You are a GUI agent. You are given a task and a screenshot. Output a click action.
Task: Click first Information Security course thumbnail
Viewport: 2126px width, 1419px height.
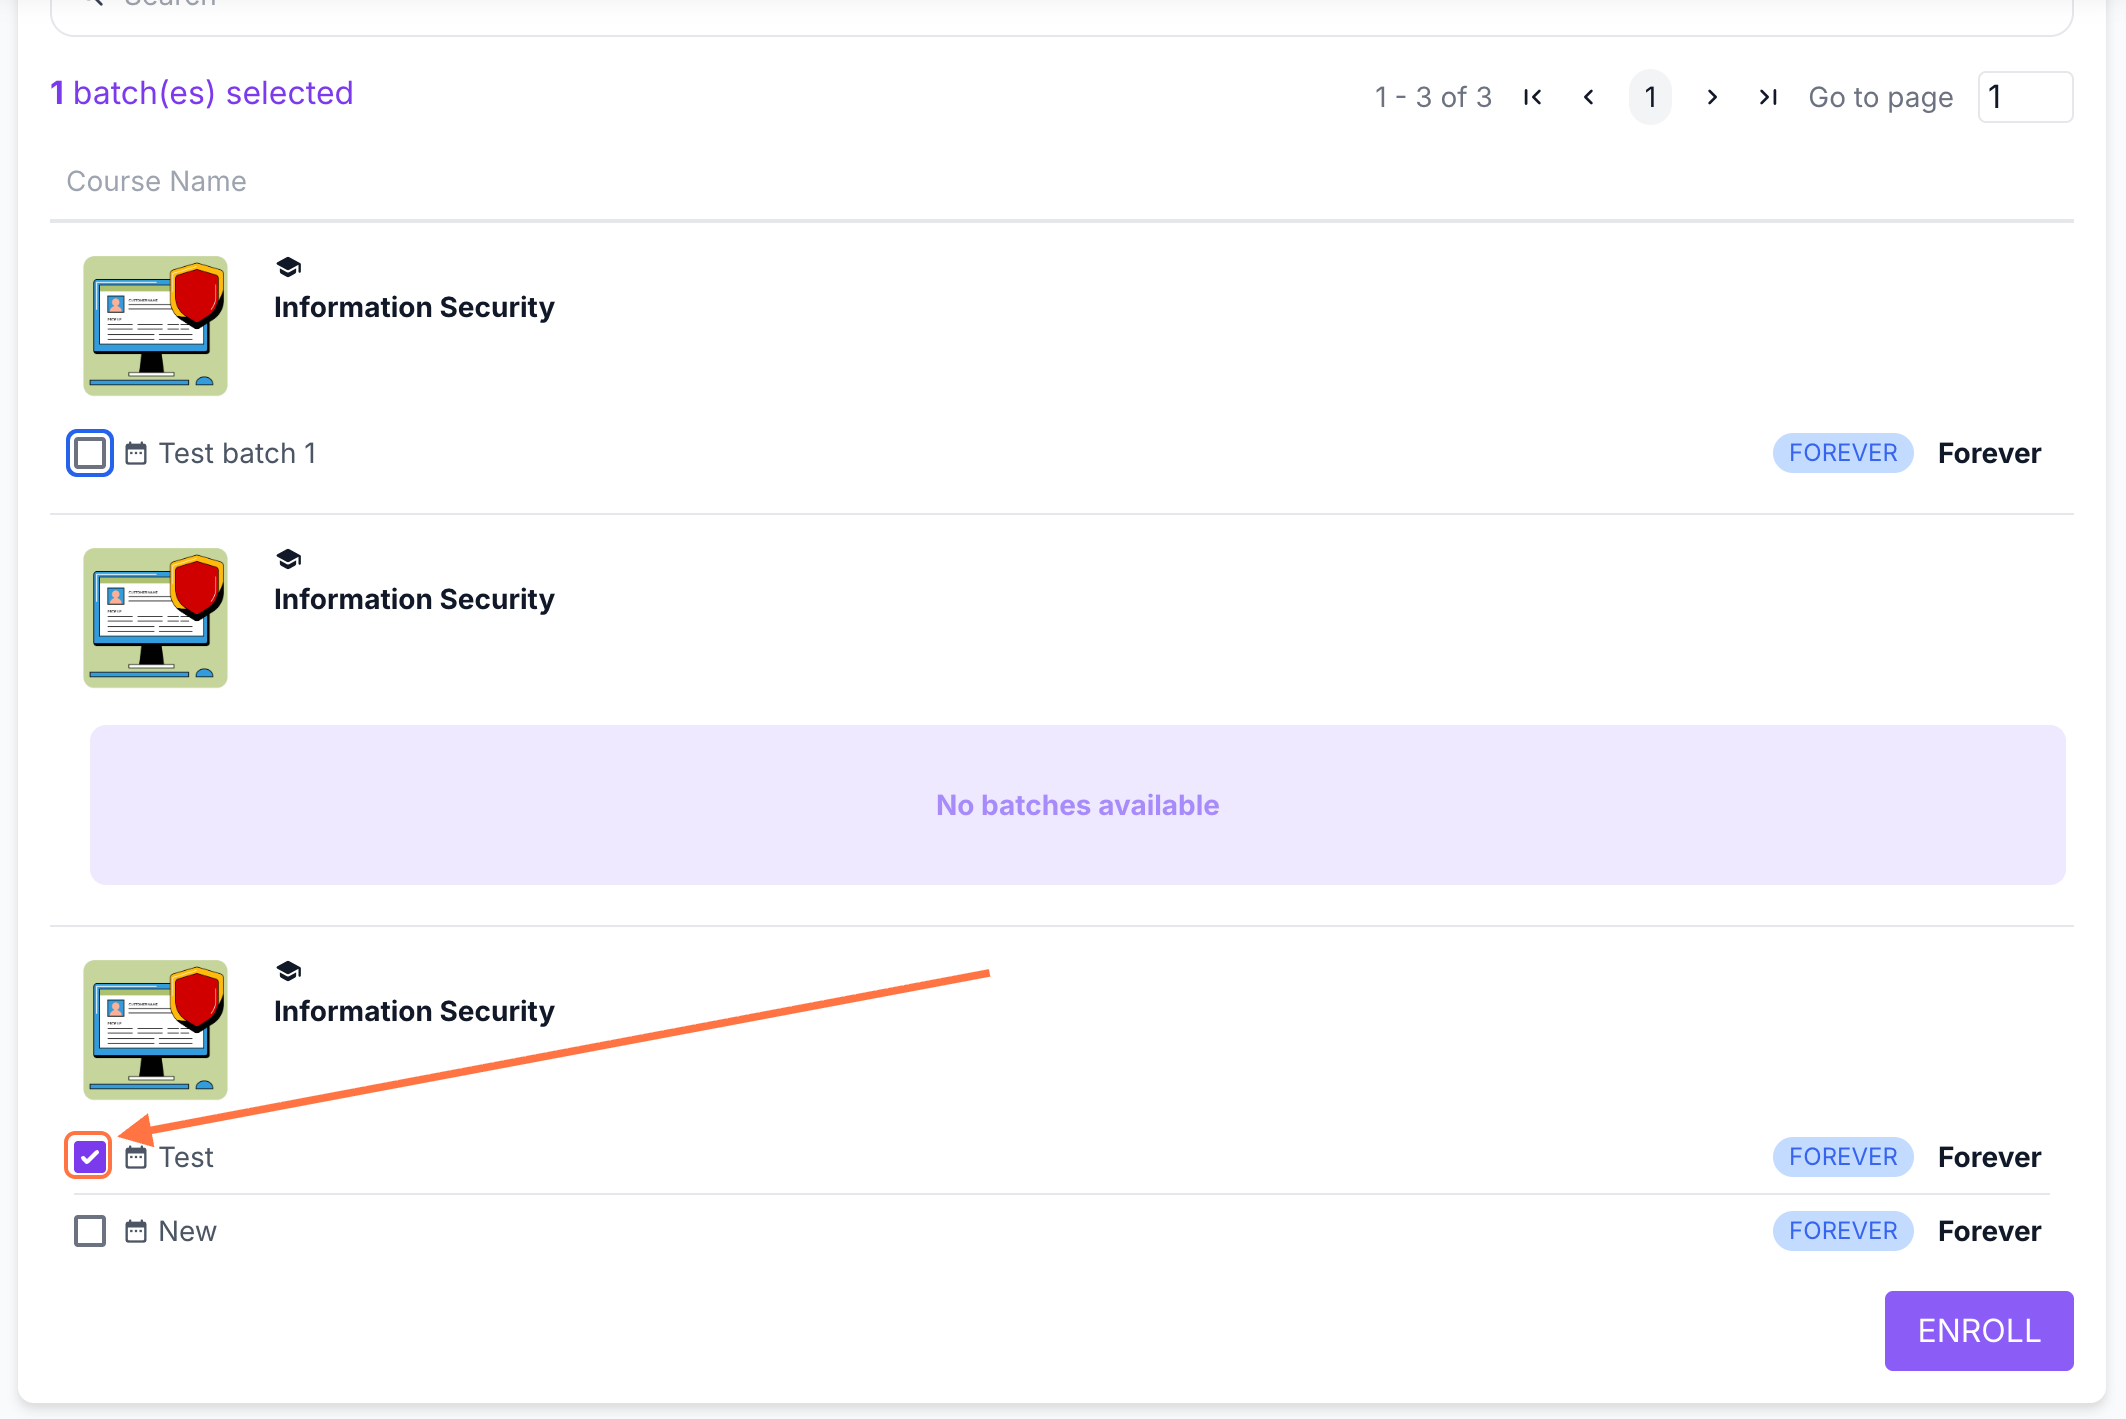[x=155, y=326]
